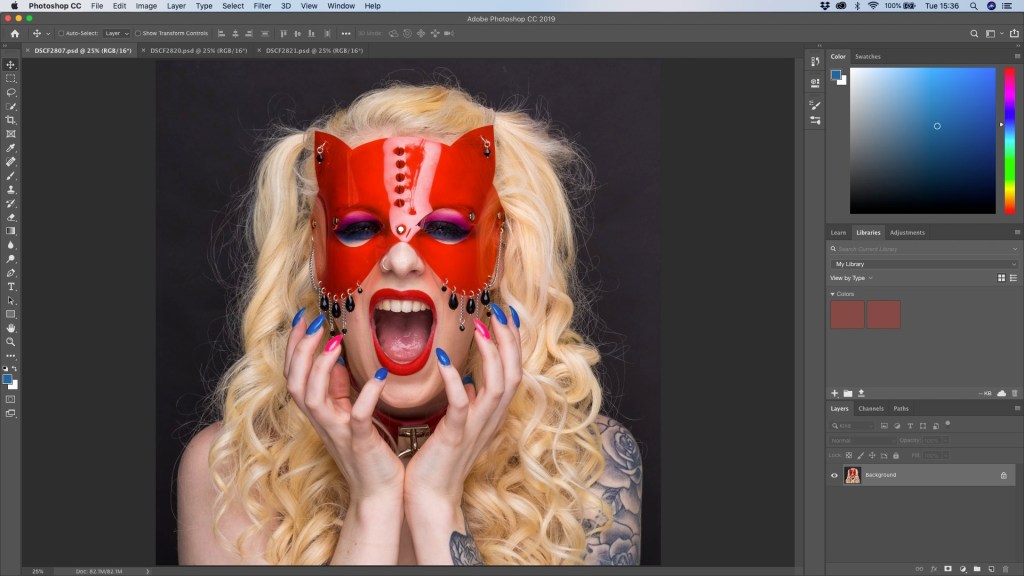Click the hue slider in Color panel
This screenshot has width=1024, height=576.
pos(1009,140)
